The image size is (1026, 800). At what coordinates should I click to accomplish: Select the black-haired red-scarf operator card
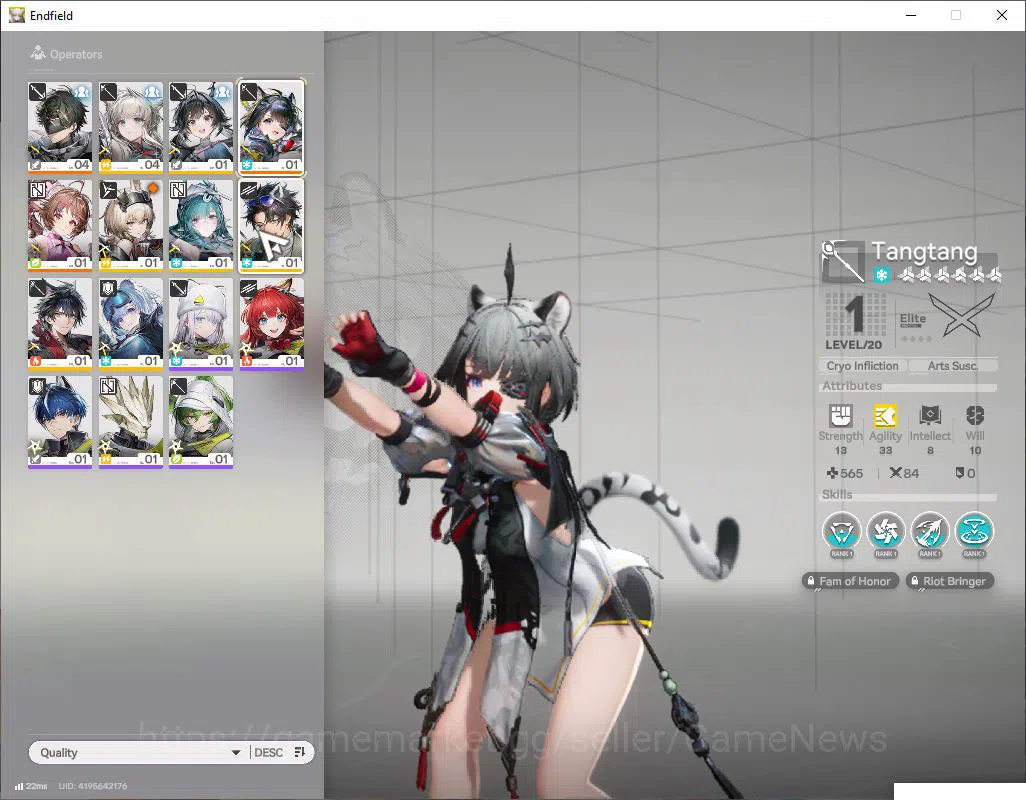60,324
